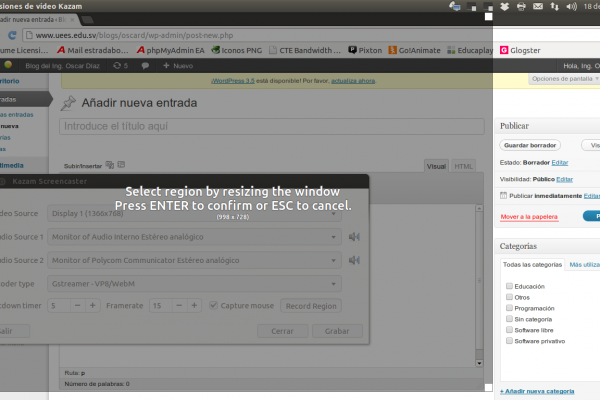Increase the Framerate value
Screen dimensions: 600x400
194,305
